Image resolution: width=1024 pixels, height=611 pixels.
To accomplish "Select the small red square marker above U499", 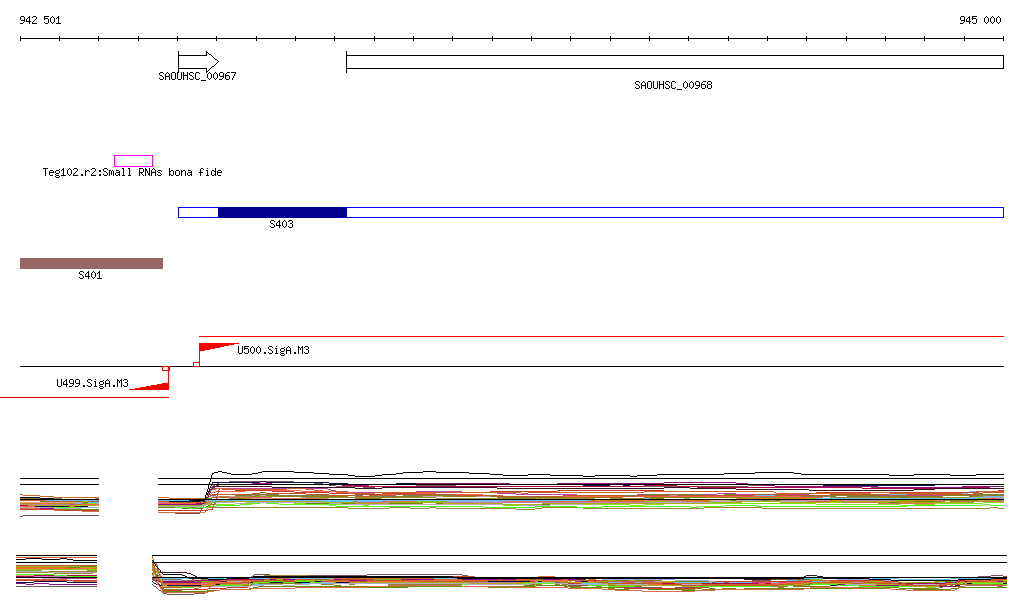I will [166, 369].
